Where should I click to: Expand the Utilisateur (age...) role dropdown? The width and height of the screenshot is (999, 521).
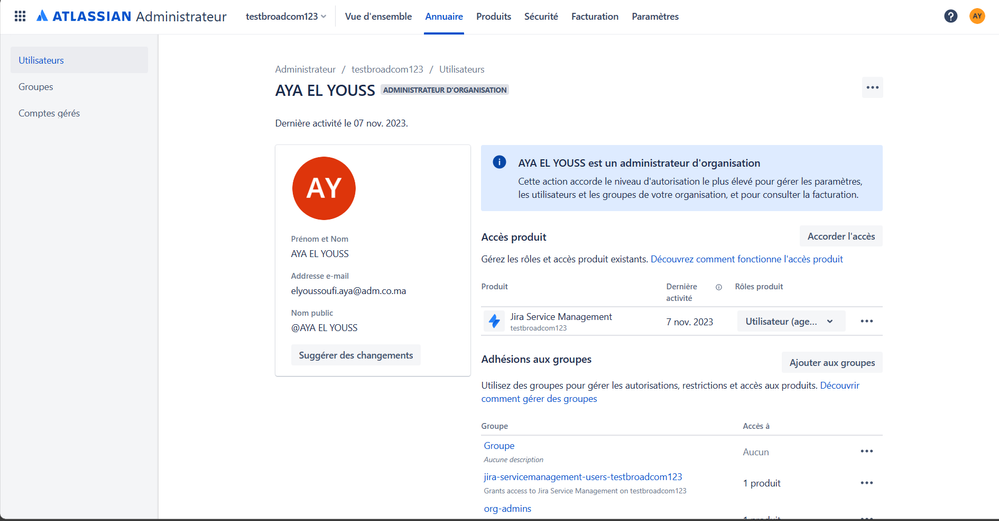point(791,321)
